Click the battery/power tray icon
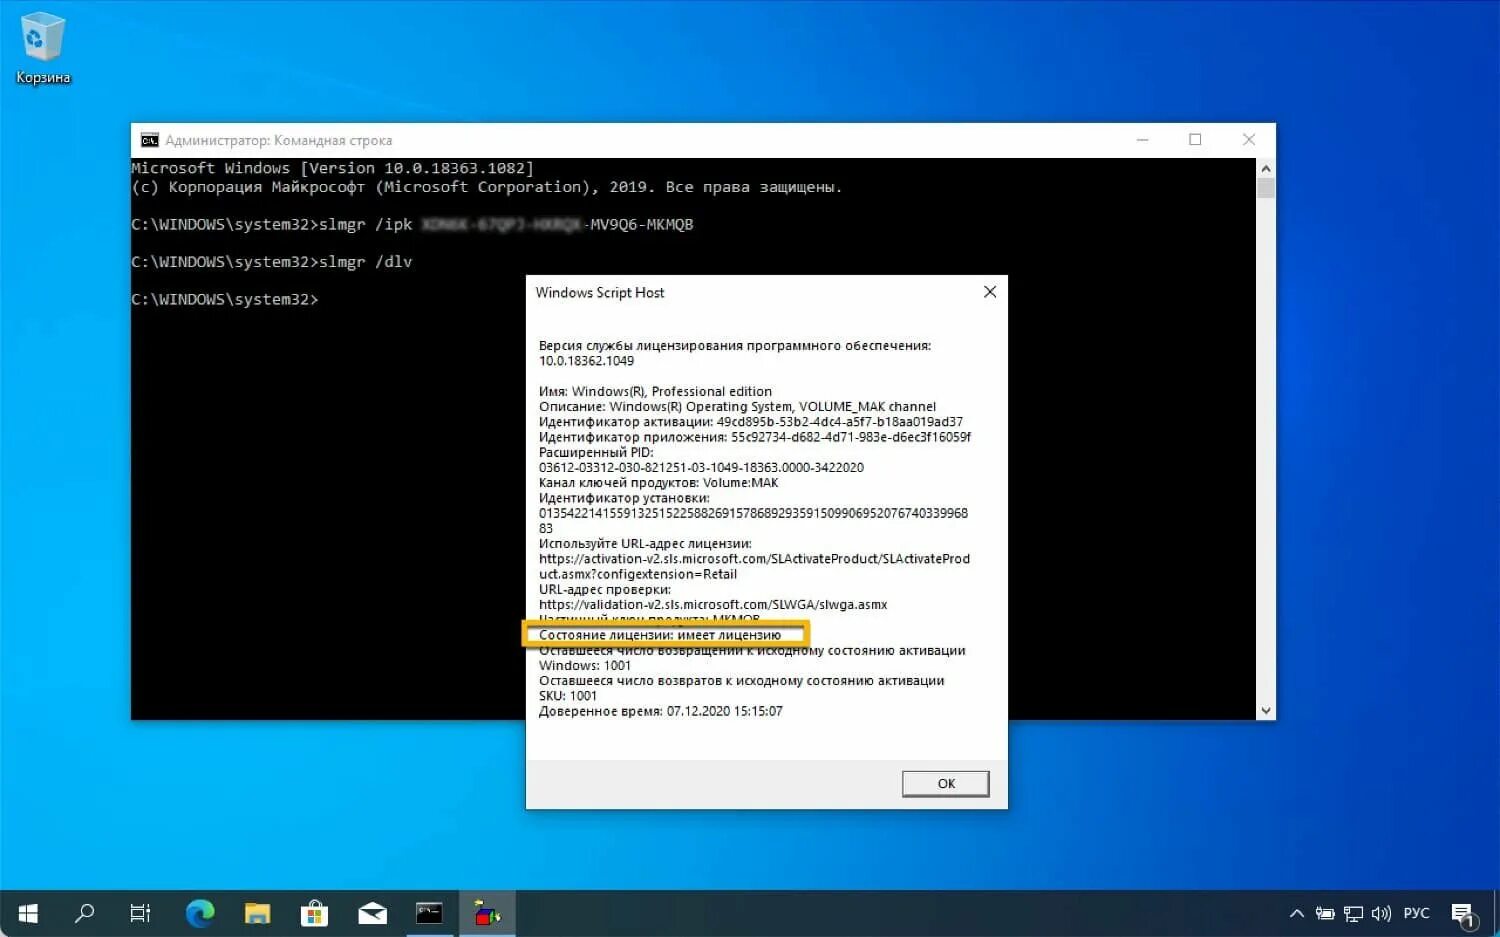 tap(1325, 913)
